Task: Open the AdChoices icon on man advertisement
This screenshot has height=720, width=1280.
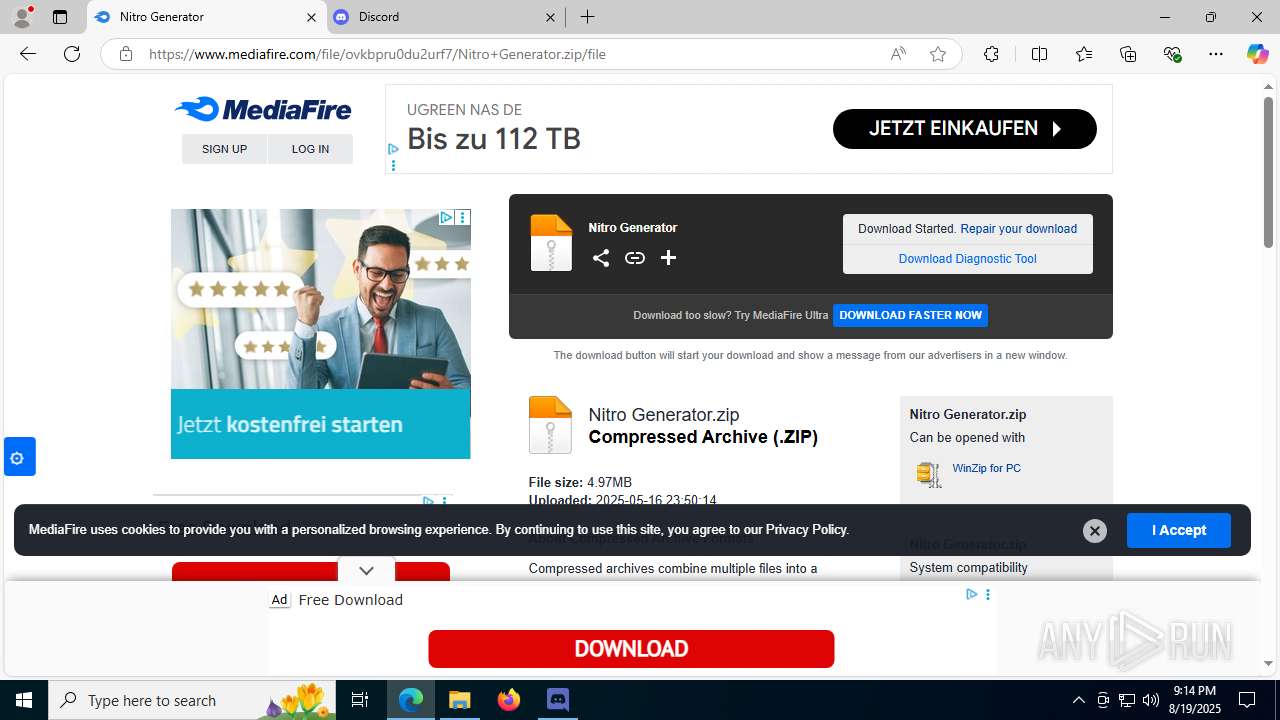Action: 446,217
